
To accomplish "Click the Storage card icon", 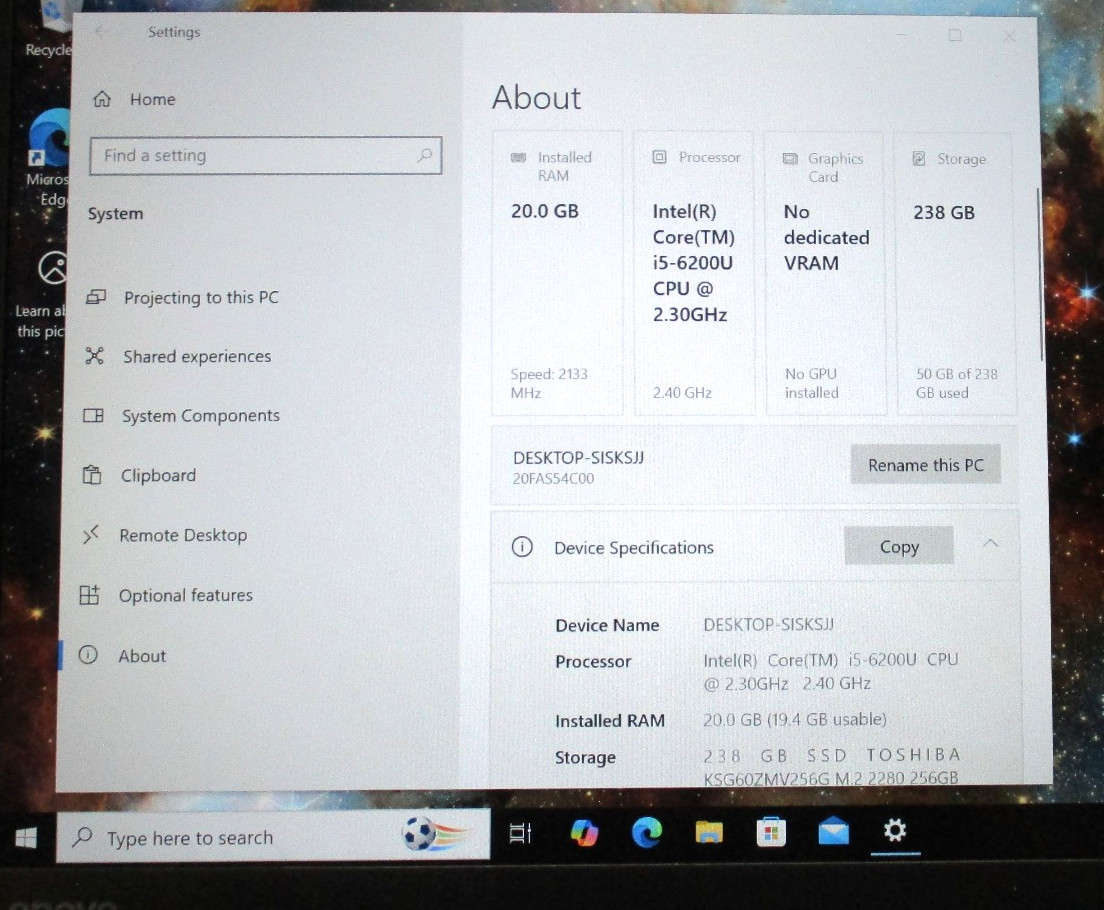I will [919, 158].
